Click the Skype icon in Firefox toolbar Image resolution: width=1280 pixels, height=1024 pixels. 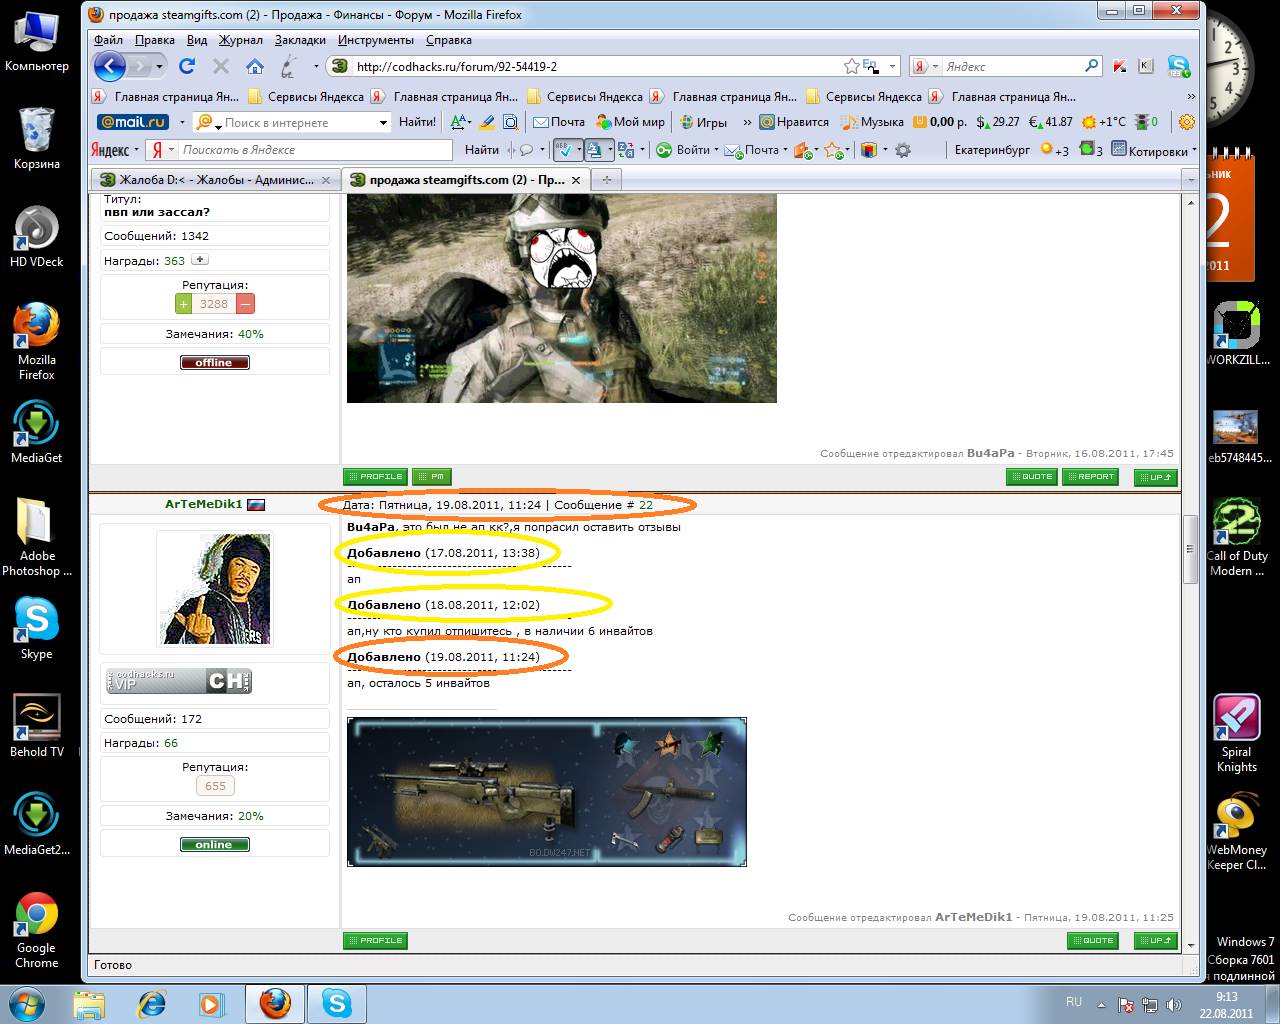pyautogui.click(x=1179, y=67)
